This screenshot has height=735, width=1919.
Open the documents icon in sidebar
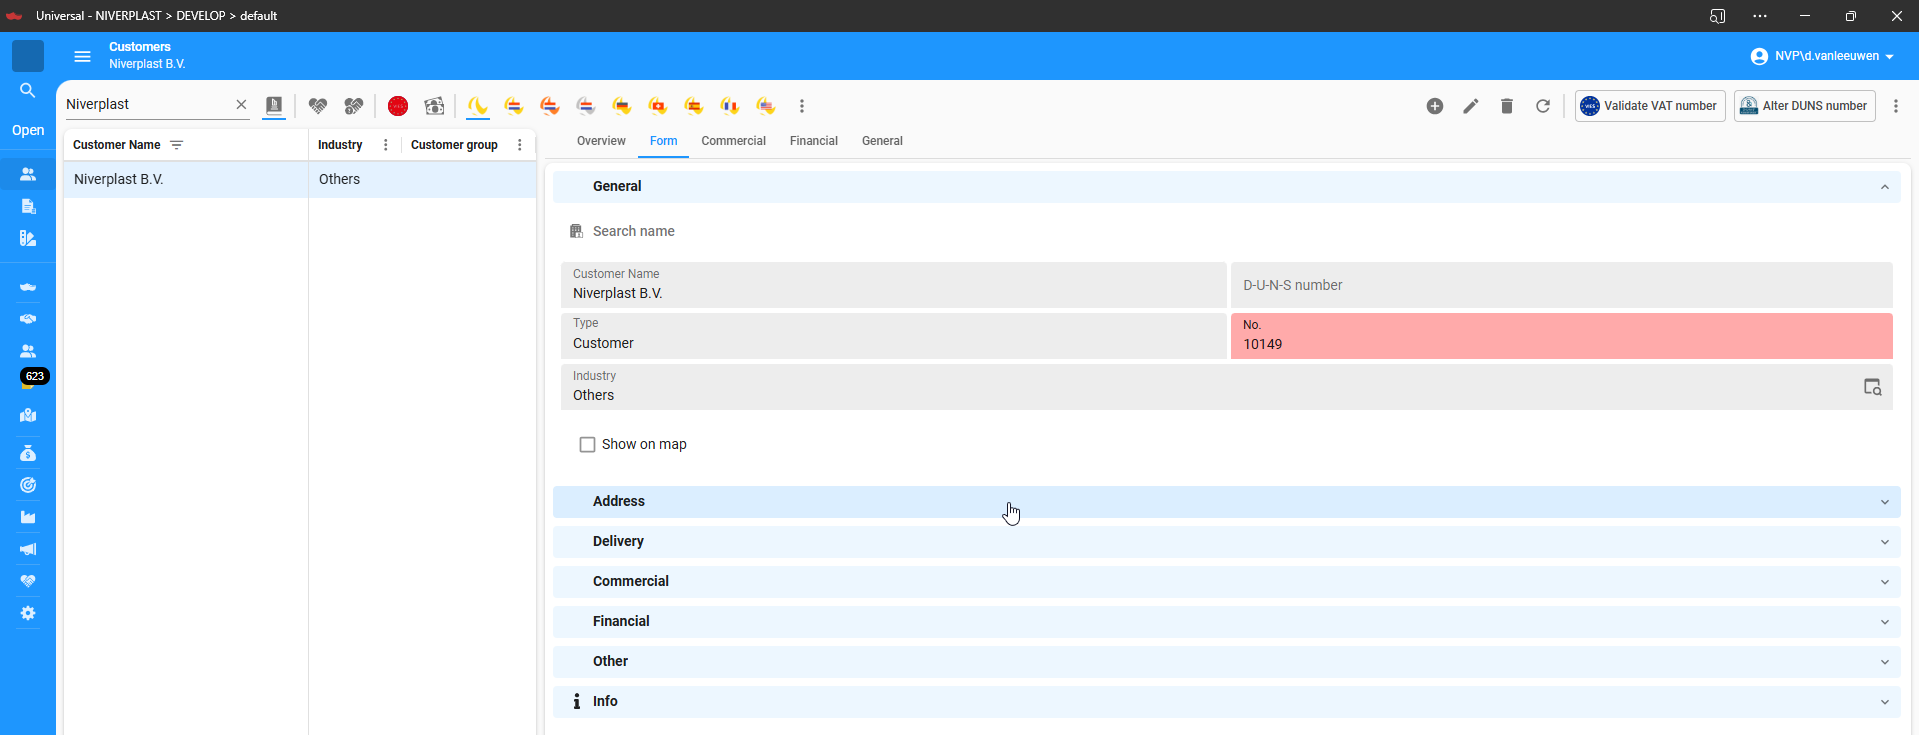tap(28, 206)
